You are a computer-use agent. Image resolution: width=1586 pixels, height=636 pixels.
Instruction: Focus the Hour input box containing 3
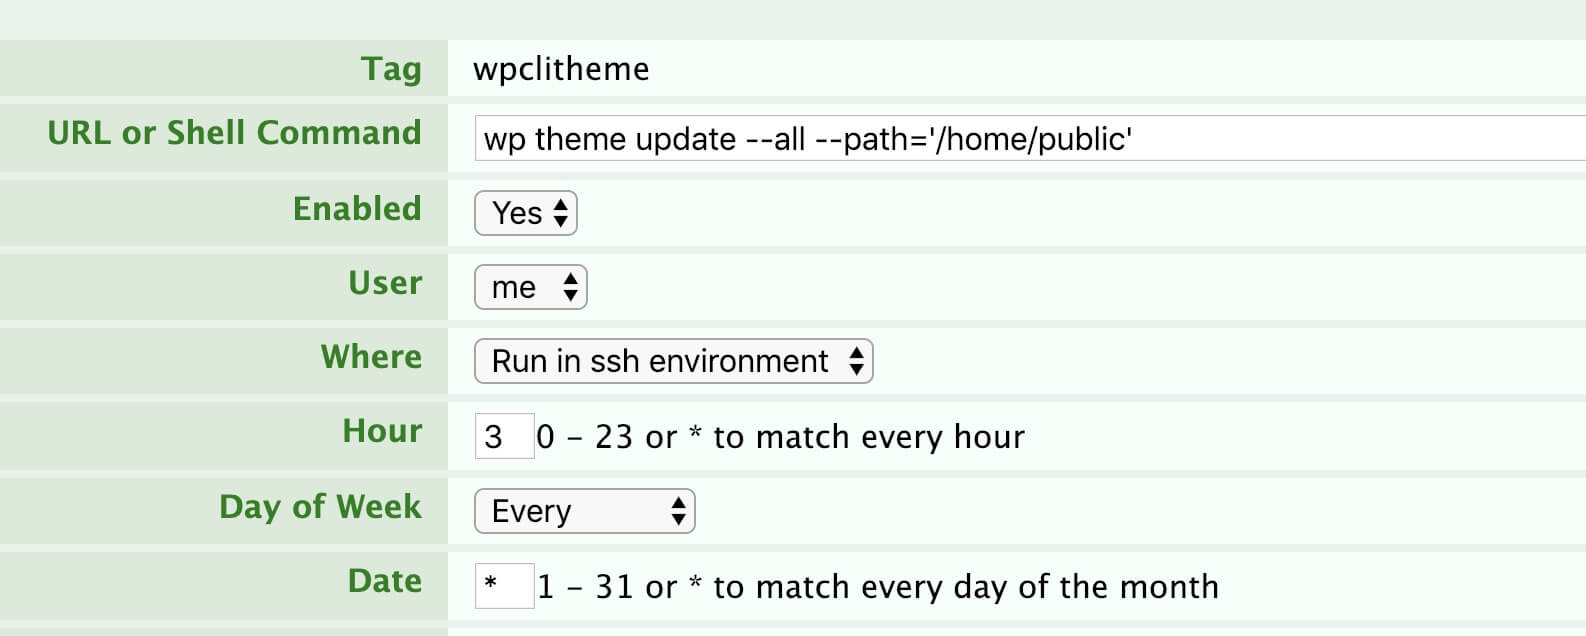pyautogui.click(x=504, y=436)
